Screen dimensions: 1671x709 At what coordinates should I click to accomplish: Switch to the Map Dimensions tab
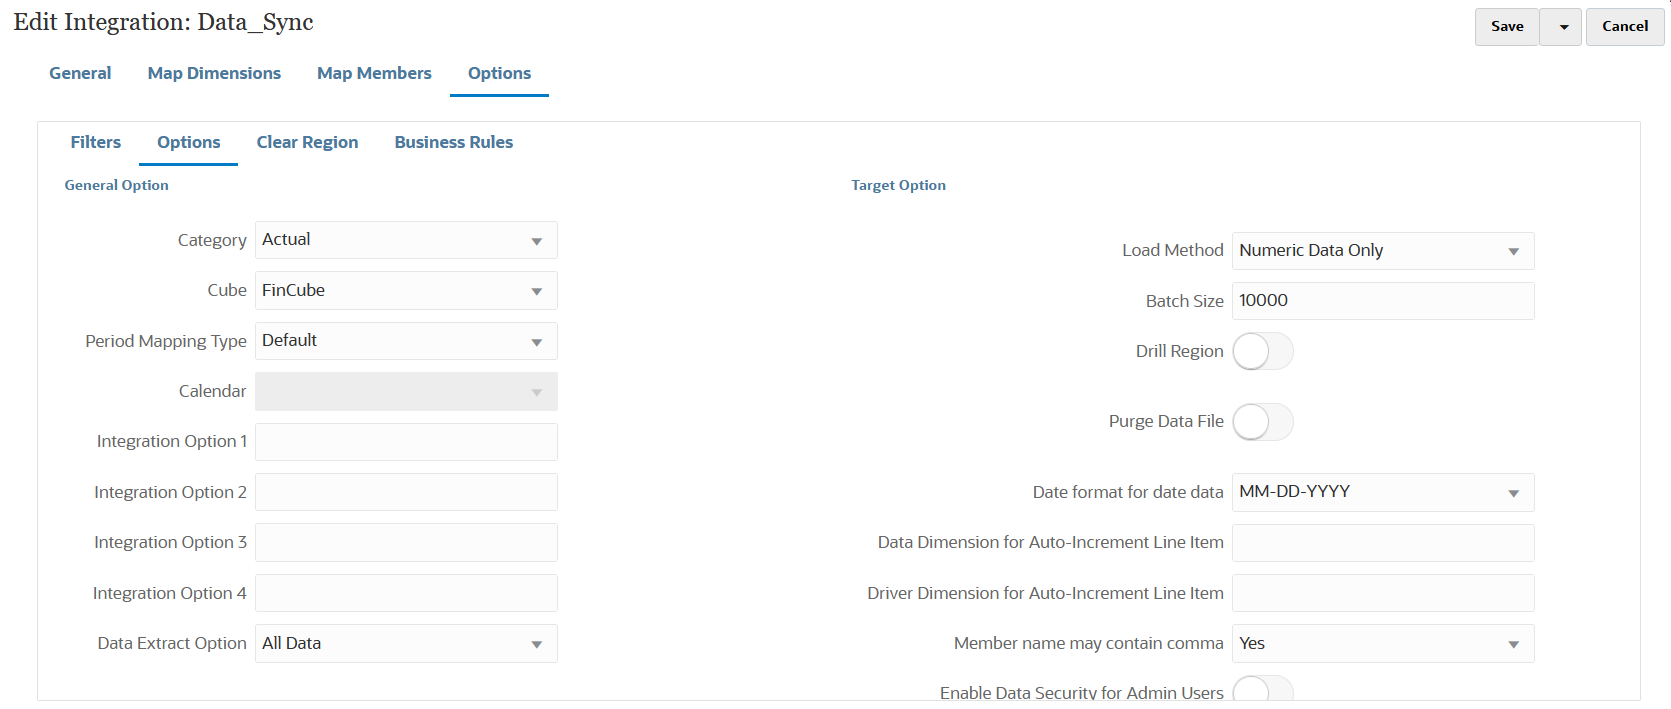pyautogui.click(x=214, y=73)
